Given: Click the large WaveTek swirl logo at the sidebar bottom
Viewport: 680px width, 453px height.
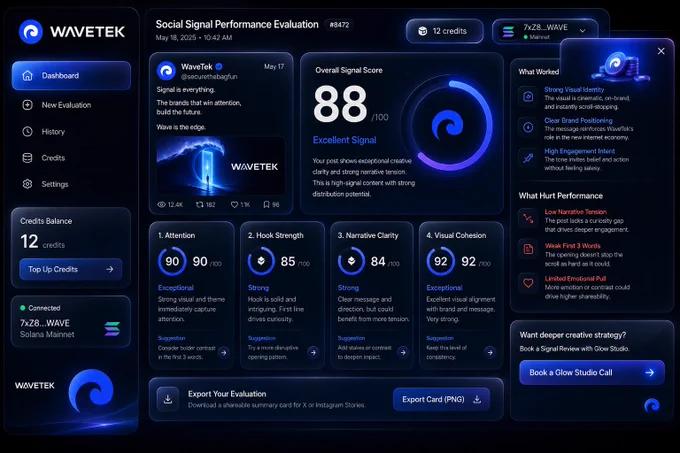Looking at the screenshot, I should coord(91,390).
